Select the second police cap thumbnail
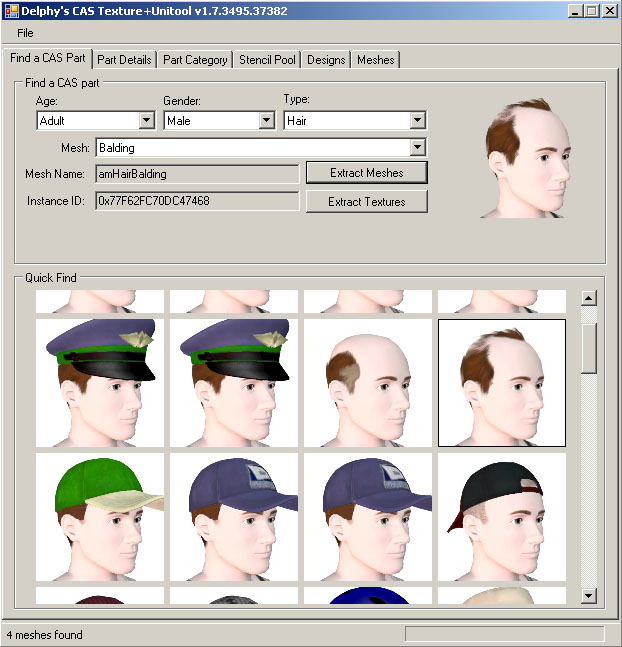 tap(234, 383)
